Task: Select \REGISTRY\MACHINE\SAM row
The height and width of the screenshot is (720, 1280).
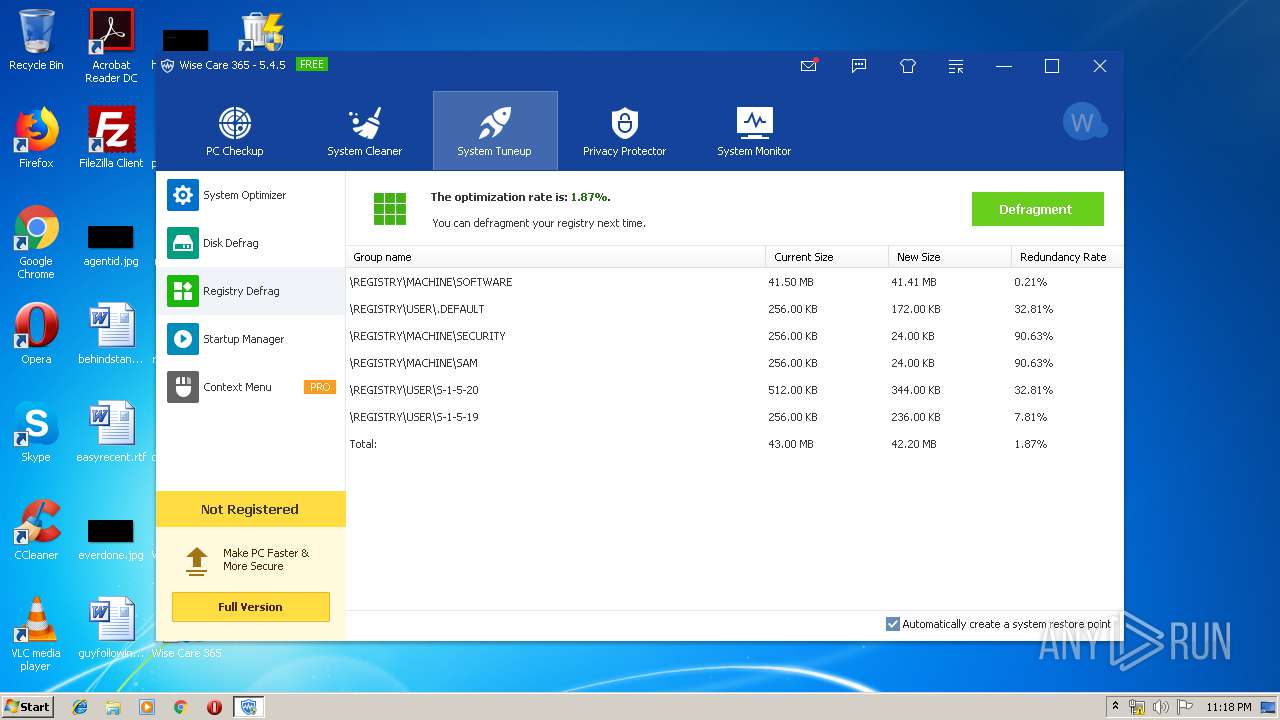Action: 734,363
